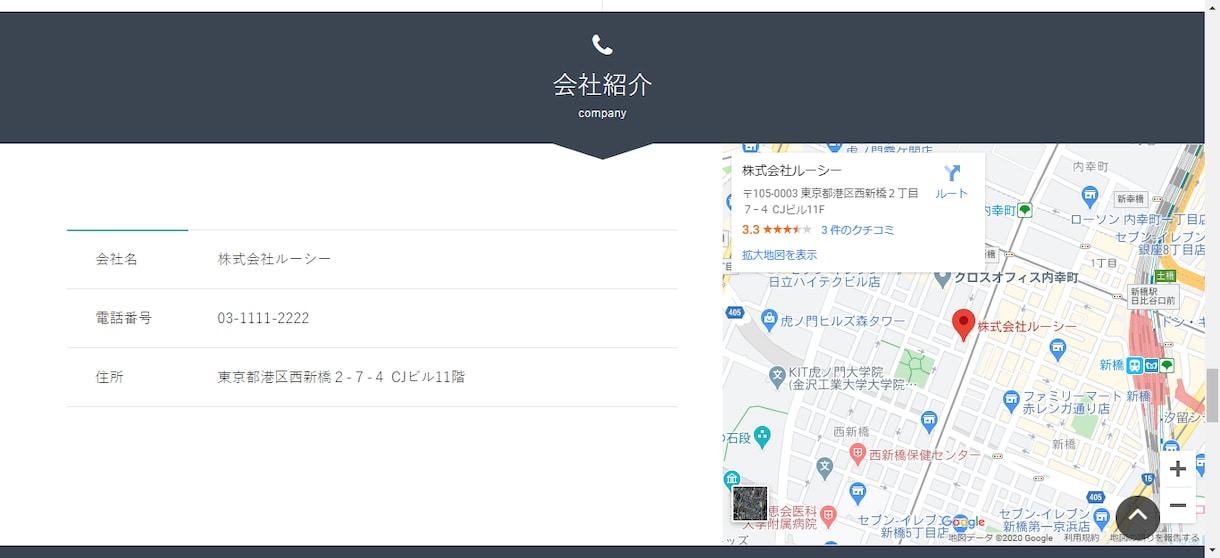Open the 3 件のクチコミ reviews link
This screenshot has width=1220, height=558.
(857, 230)
